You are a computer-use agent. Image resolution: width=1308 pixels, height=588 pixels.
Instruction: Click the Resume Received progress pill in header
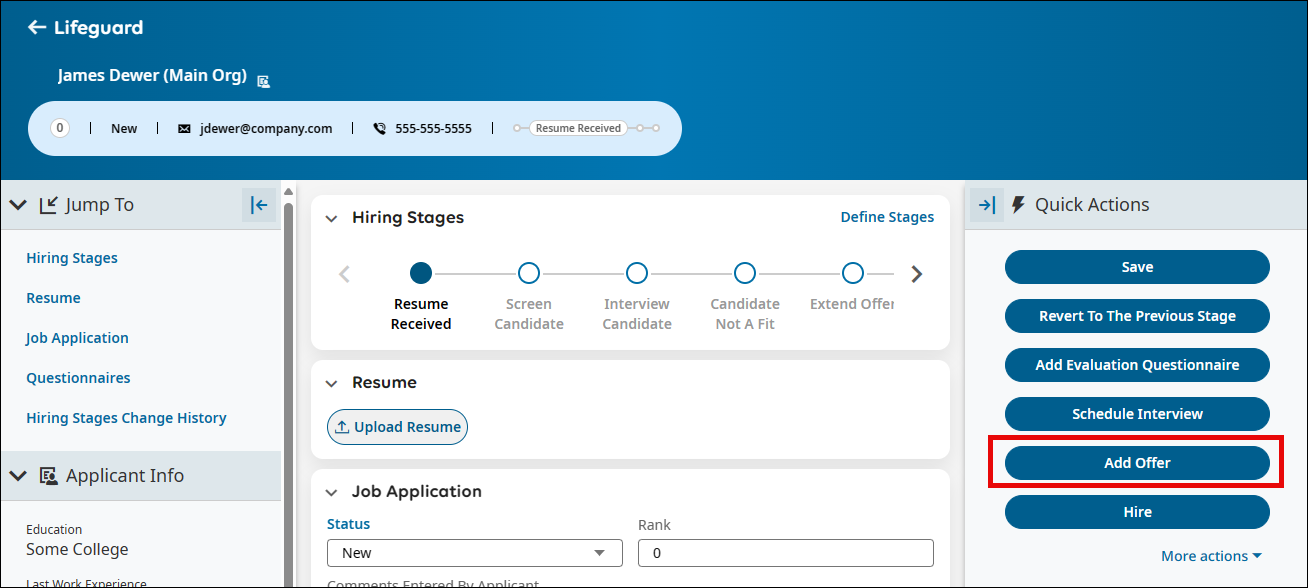coord(578,128)
